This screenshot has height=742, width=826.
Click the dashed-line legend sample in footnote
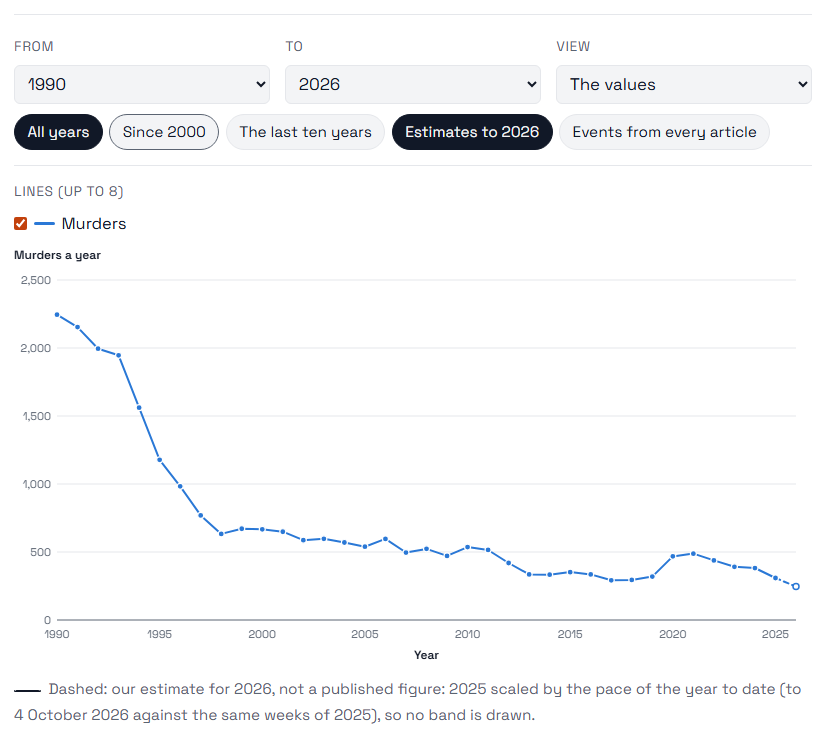click(x=27, y=690)
